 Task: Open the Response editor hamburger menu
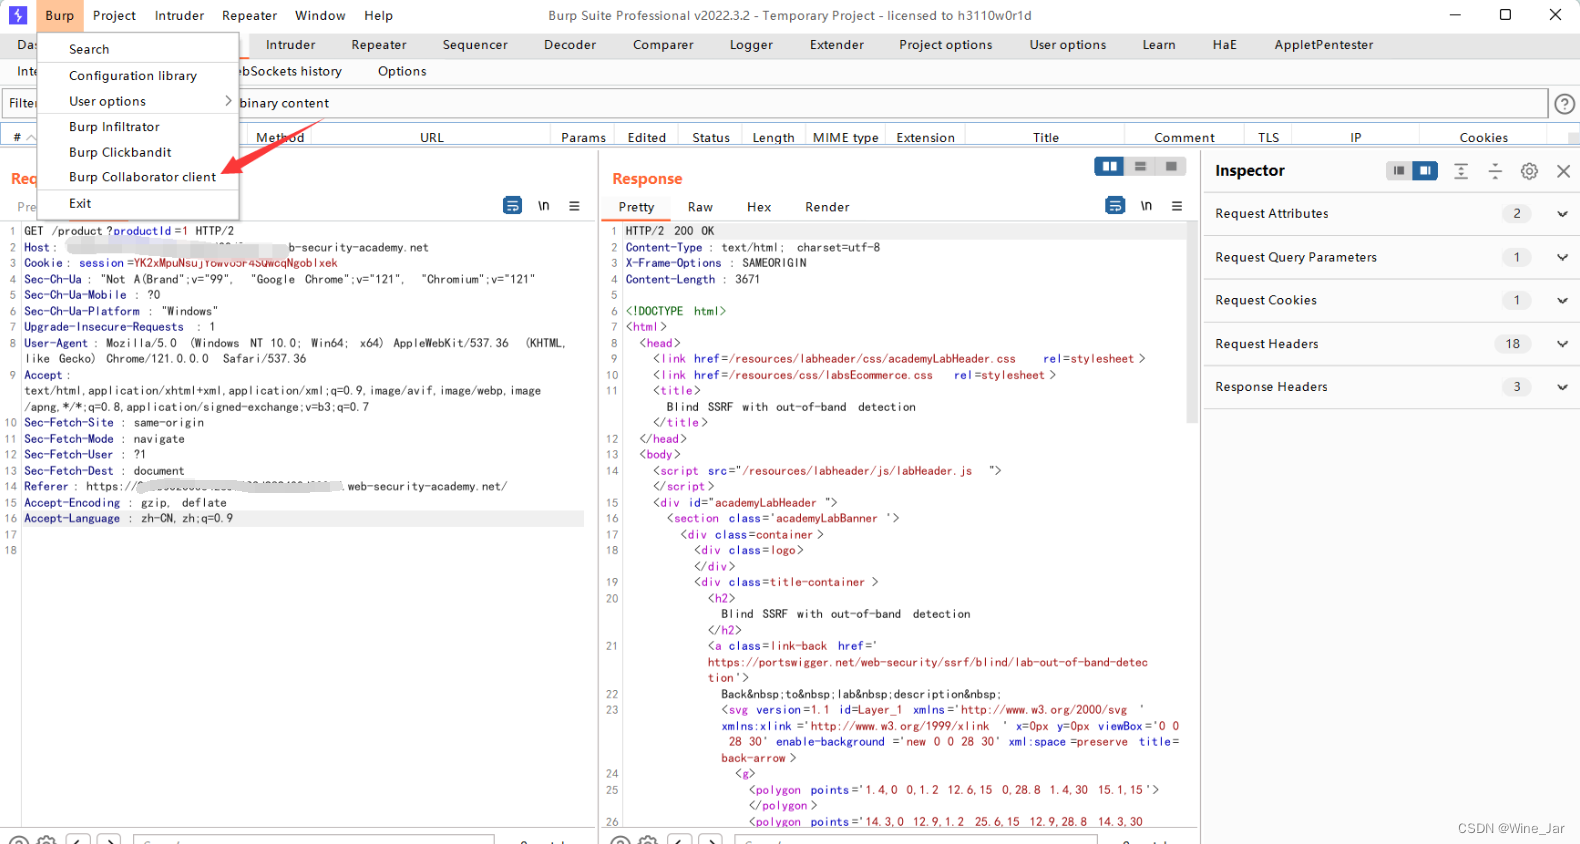[x=1177, y=205]
